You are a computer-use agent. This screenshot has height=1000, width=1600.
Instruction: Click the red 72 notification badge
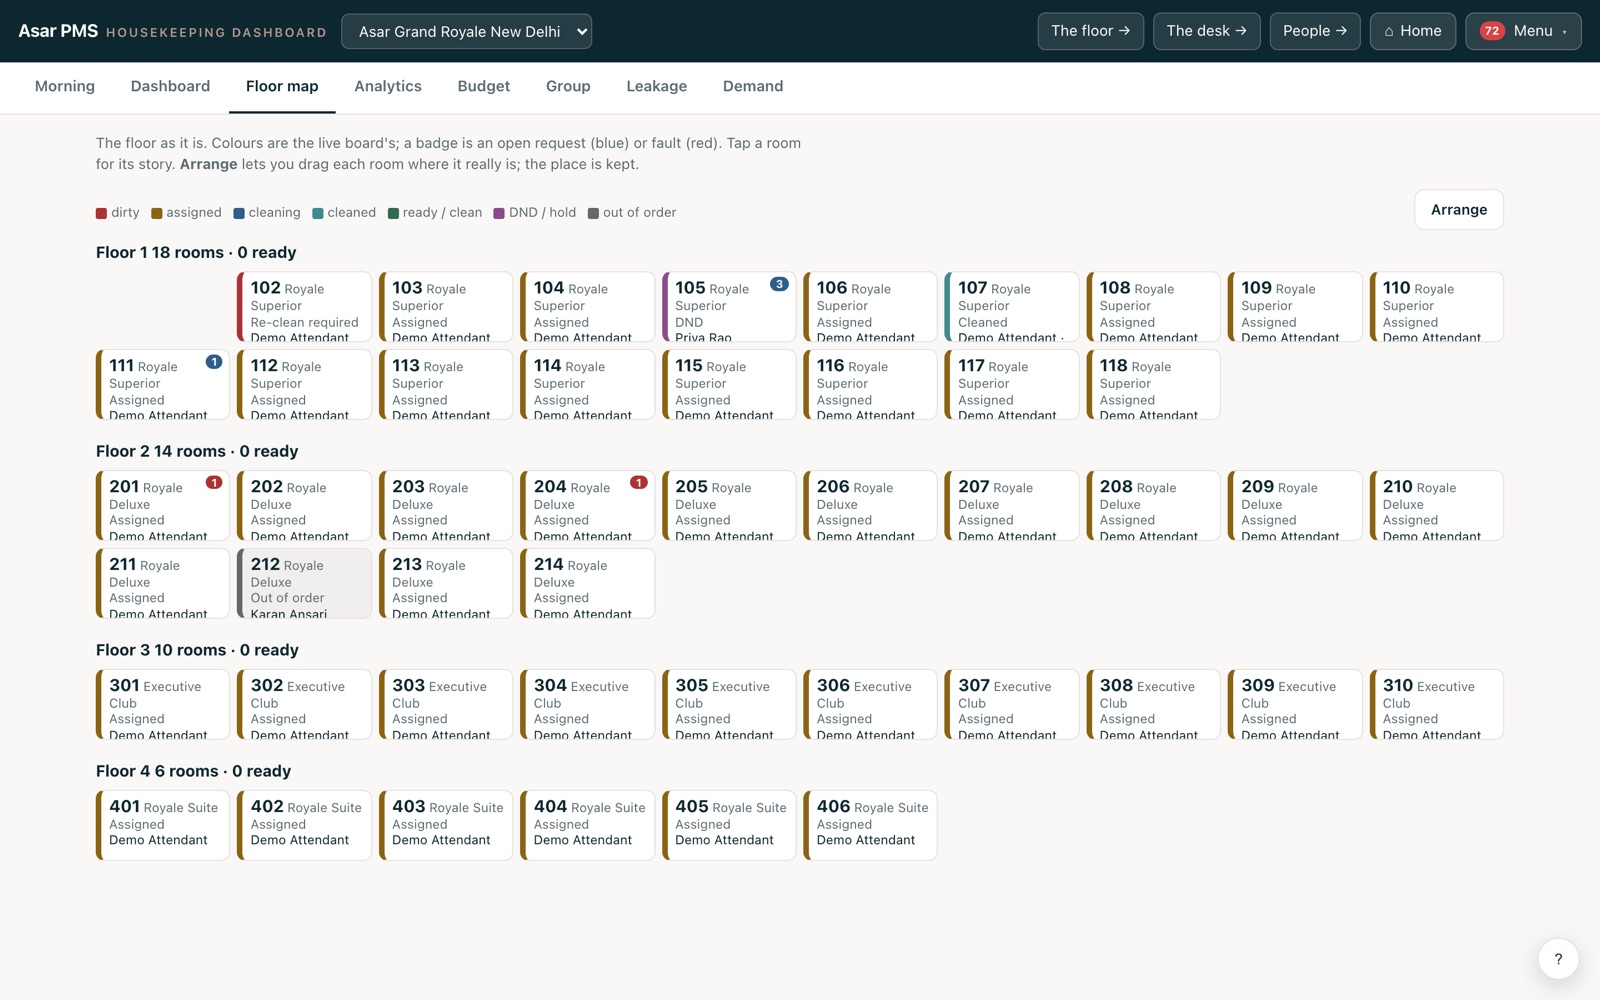1492,31
